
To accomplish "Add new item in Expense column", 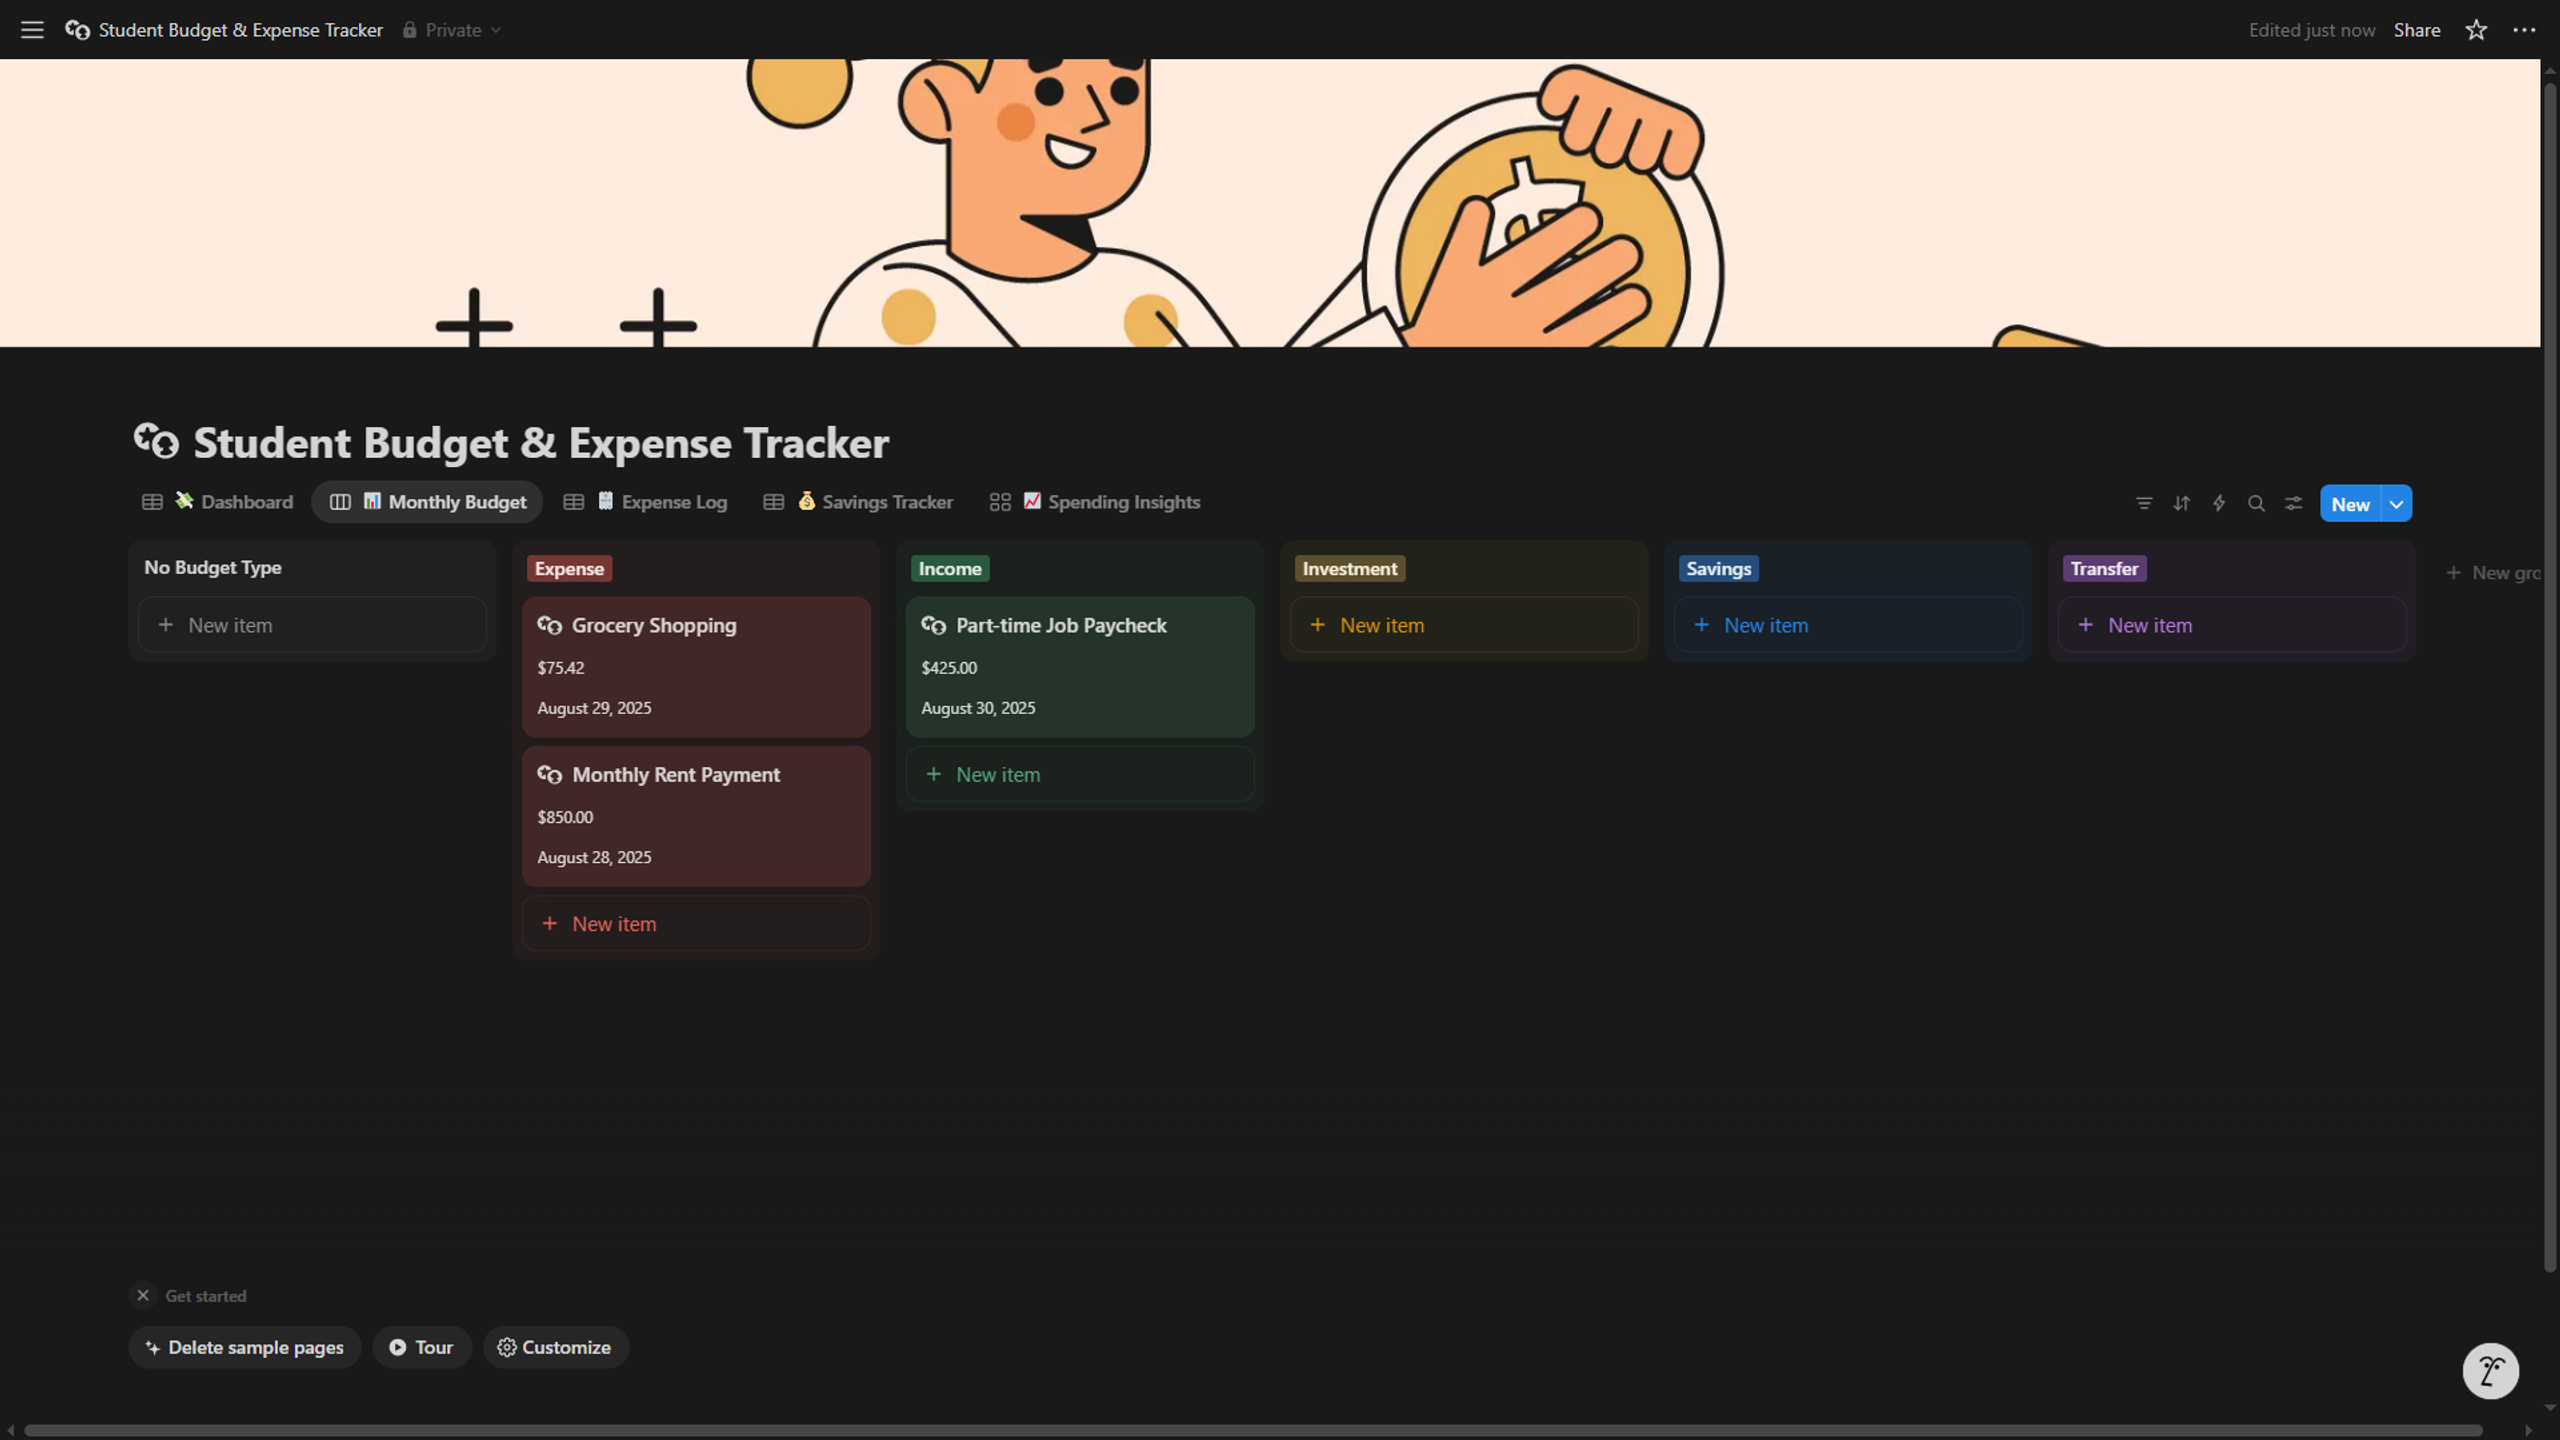I will (696, 924).
